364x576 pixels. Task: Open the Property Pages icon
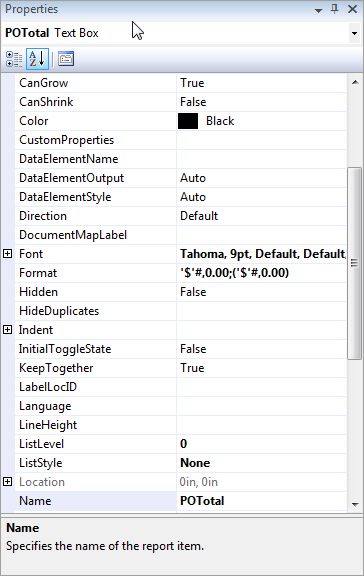66,59
